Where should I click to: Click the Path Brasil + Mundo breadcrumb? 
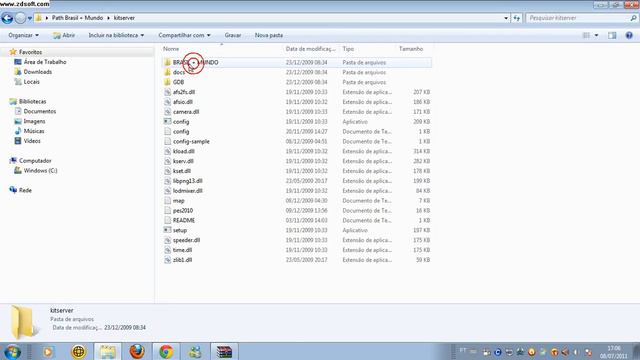coord(77,18)
